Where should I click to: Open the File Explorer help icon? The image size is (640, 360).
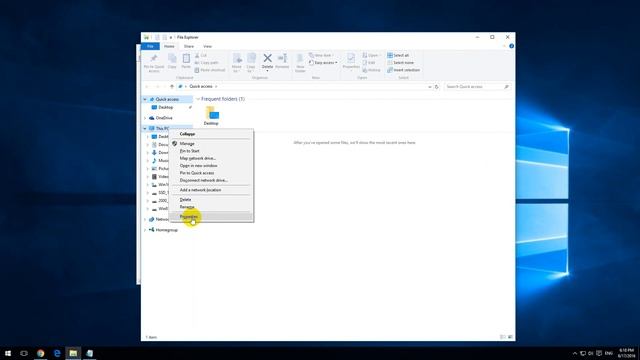coord(511,46)
